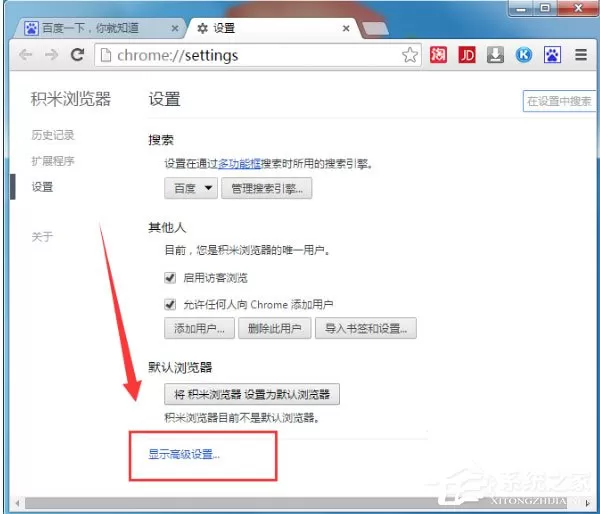Reload the settings page

pos(78,55)
